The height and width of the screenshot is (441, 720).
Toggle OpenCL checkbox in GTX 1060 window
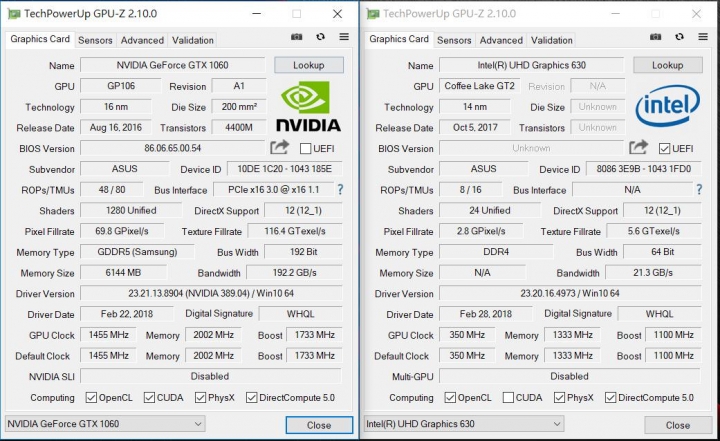pos(91,397)
